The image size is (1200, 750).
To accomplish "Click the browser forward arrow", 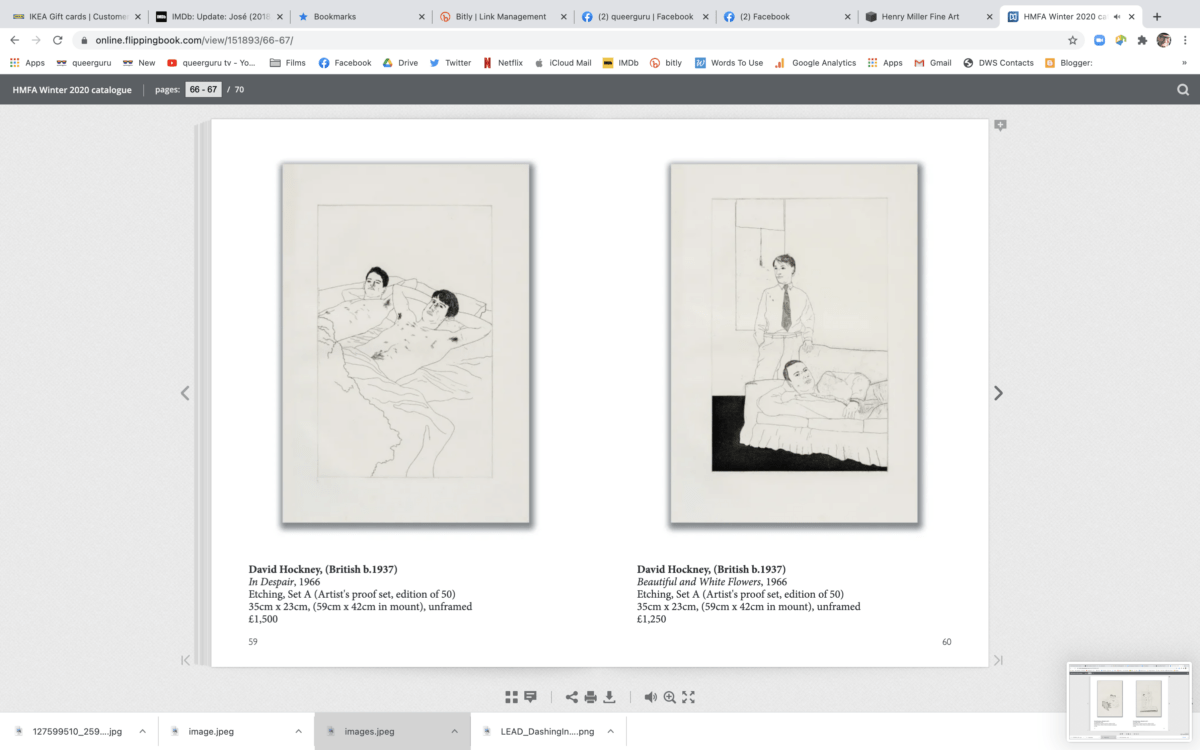I will [36, 40].
